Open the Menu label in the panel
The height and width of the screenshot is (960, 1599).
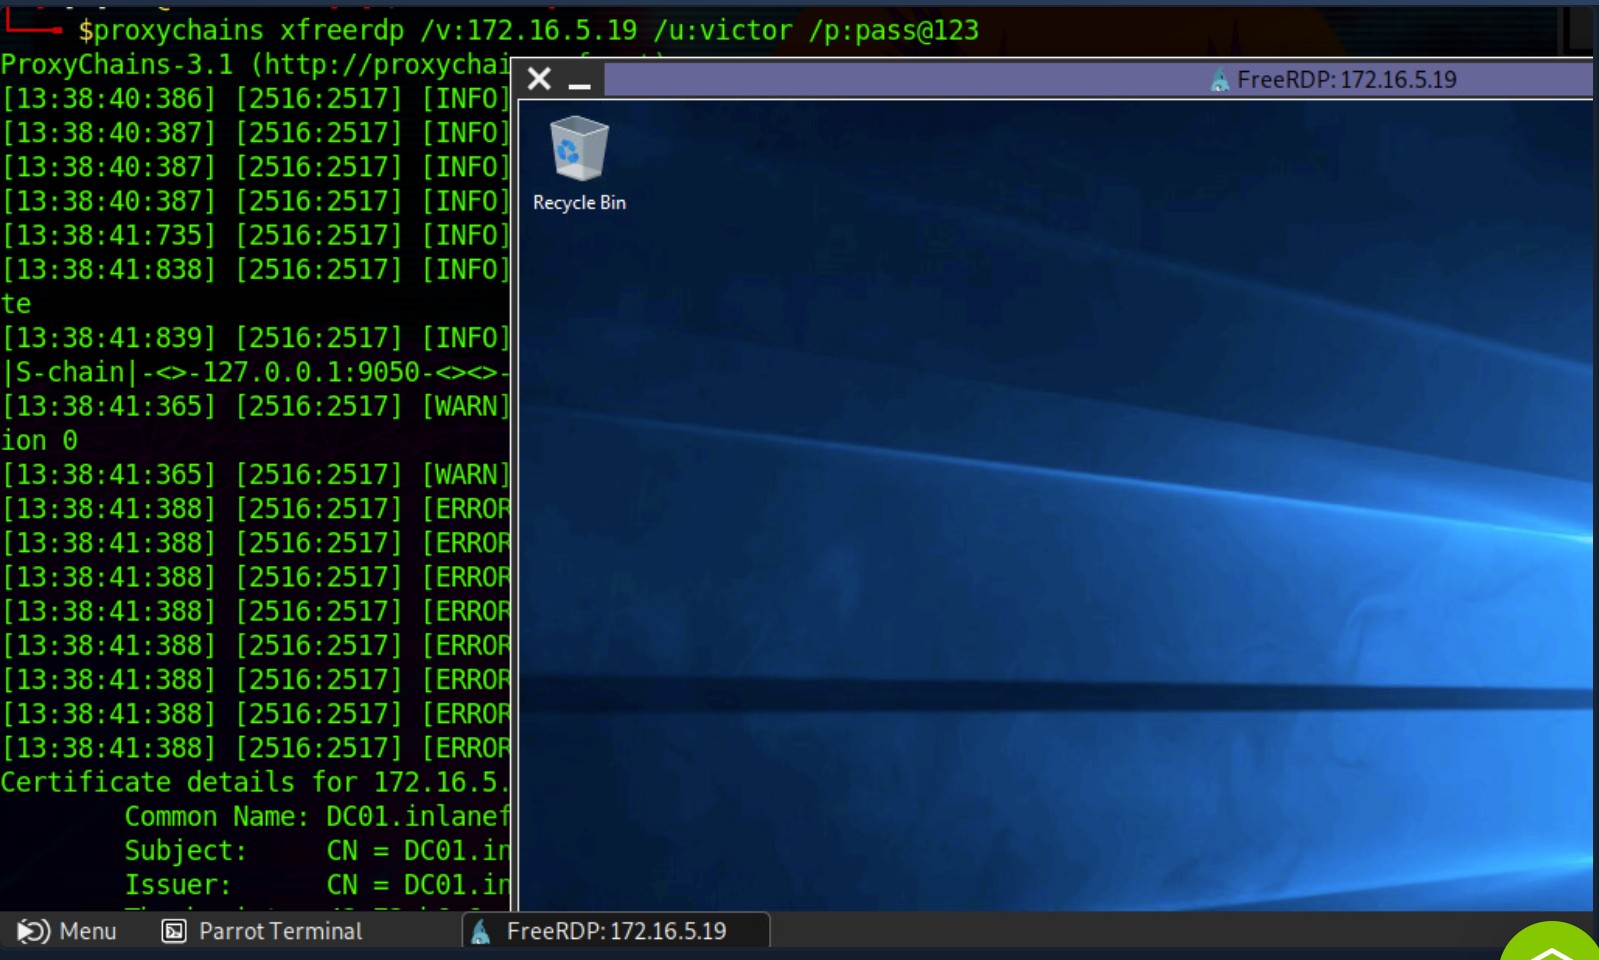point(88,931)
